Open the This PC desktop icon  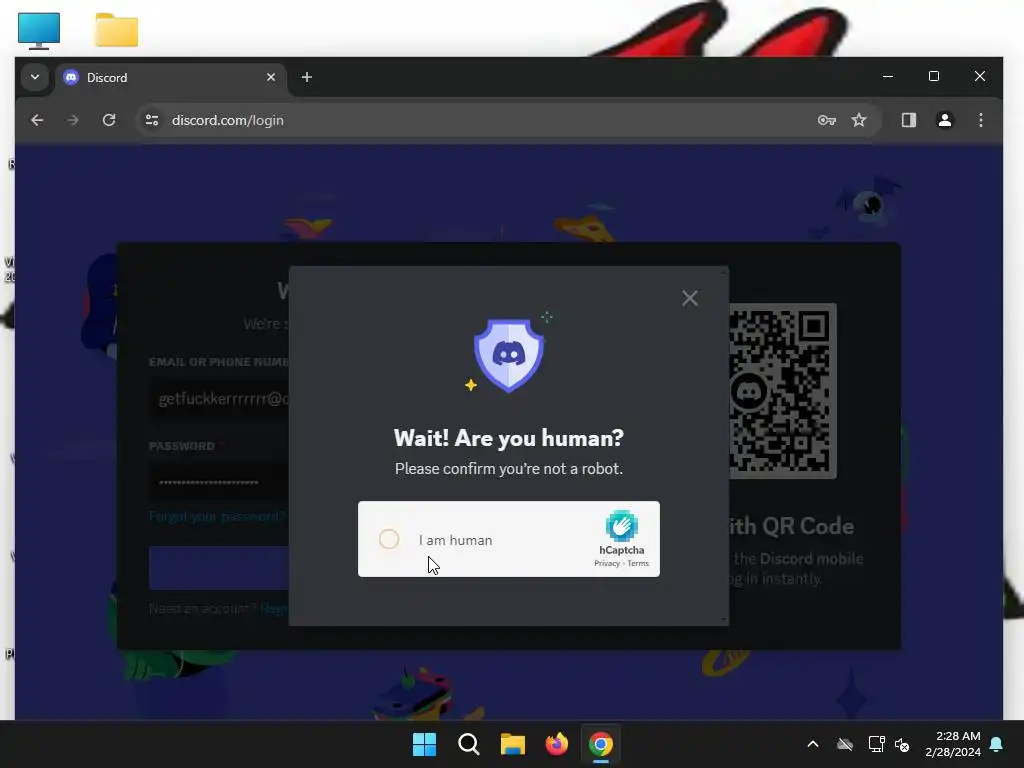[39, 30]
